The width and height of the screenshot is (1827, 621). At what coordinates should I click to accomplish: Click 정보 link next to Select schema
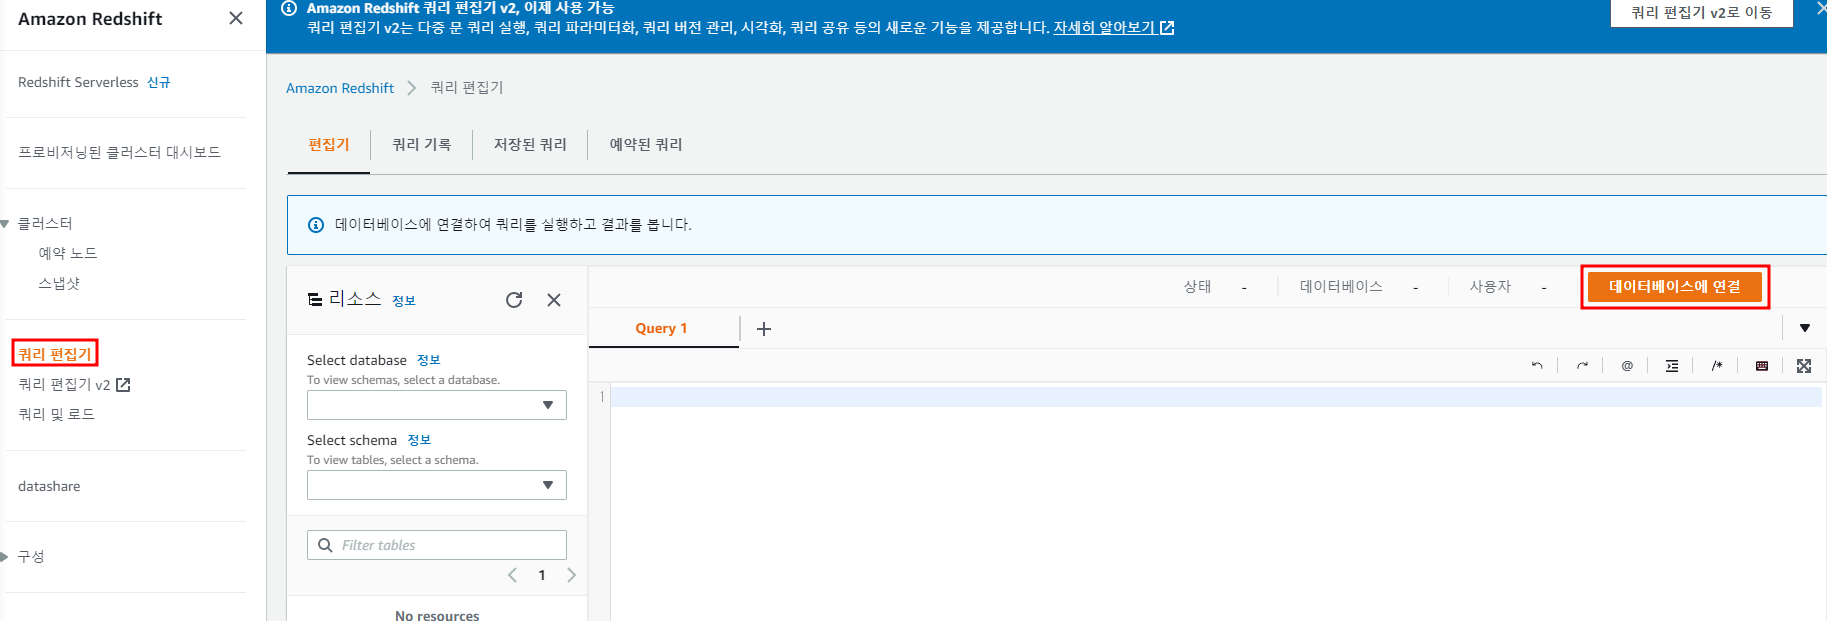(x=419, y=440)
